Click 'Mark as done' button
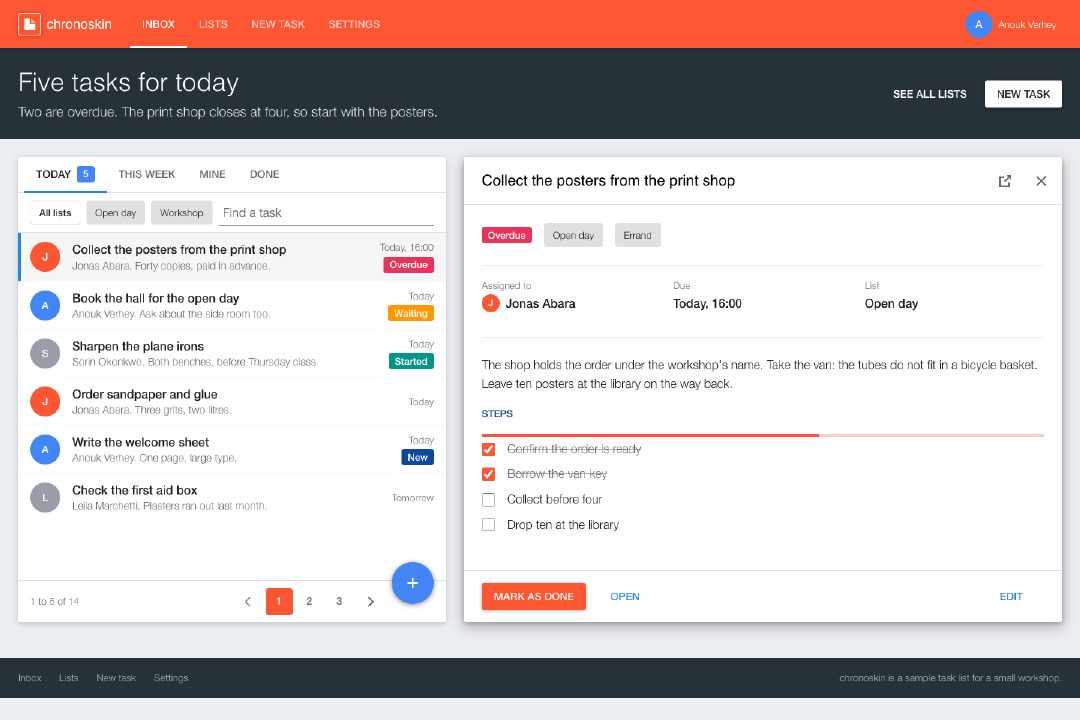 pyautogui.click(x=534, y=597)
